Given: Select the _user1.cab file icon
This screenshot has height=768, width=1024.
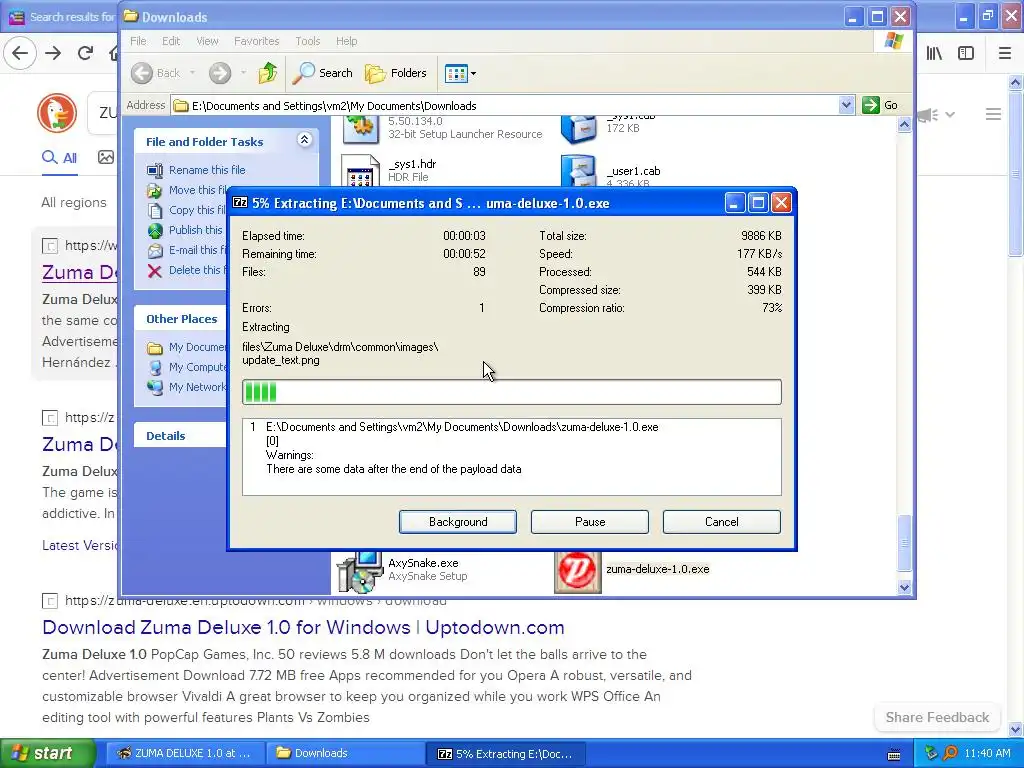Looking at the screenshot, I should [578, 171].
